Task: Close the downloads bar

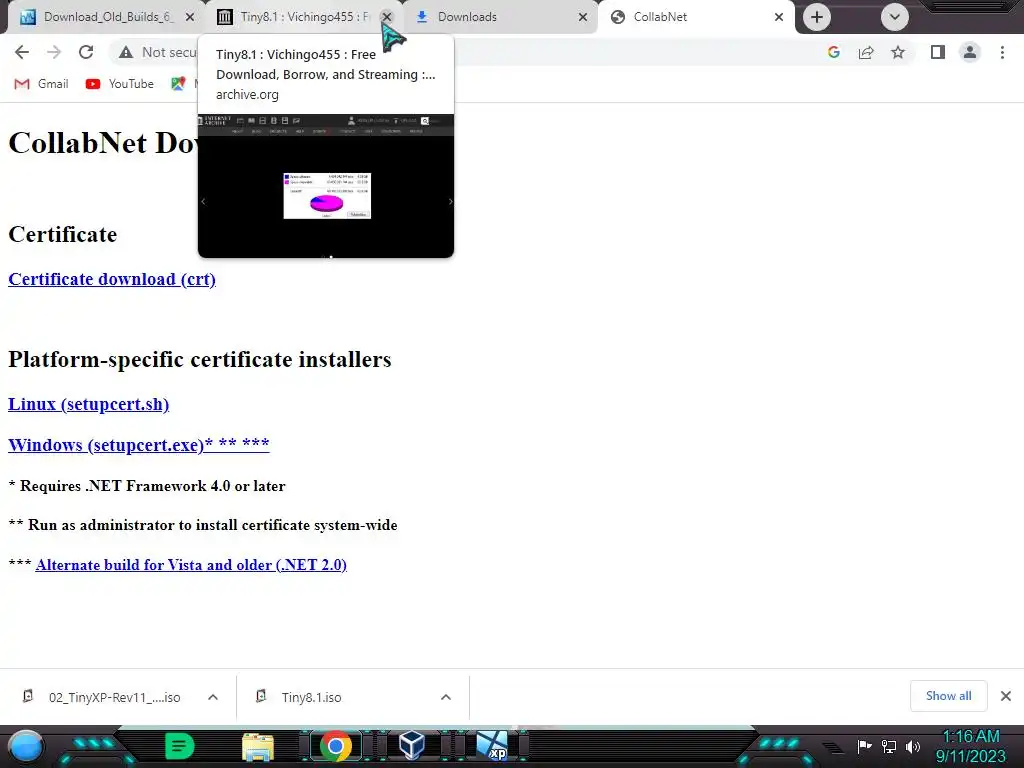Action: coord(1006,696)
